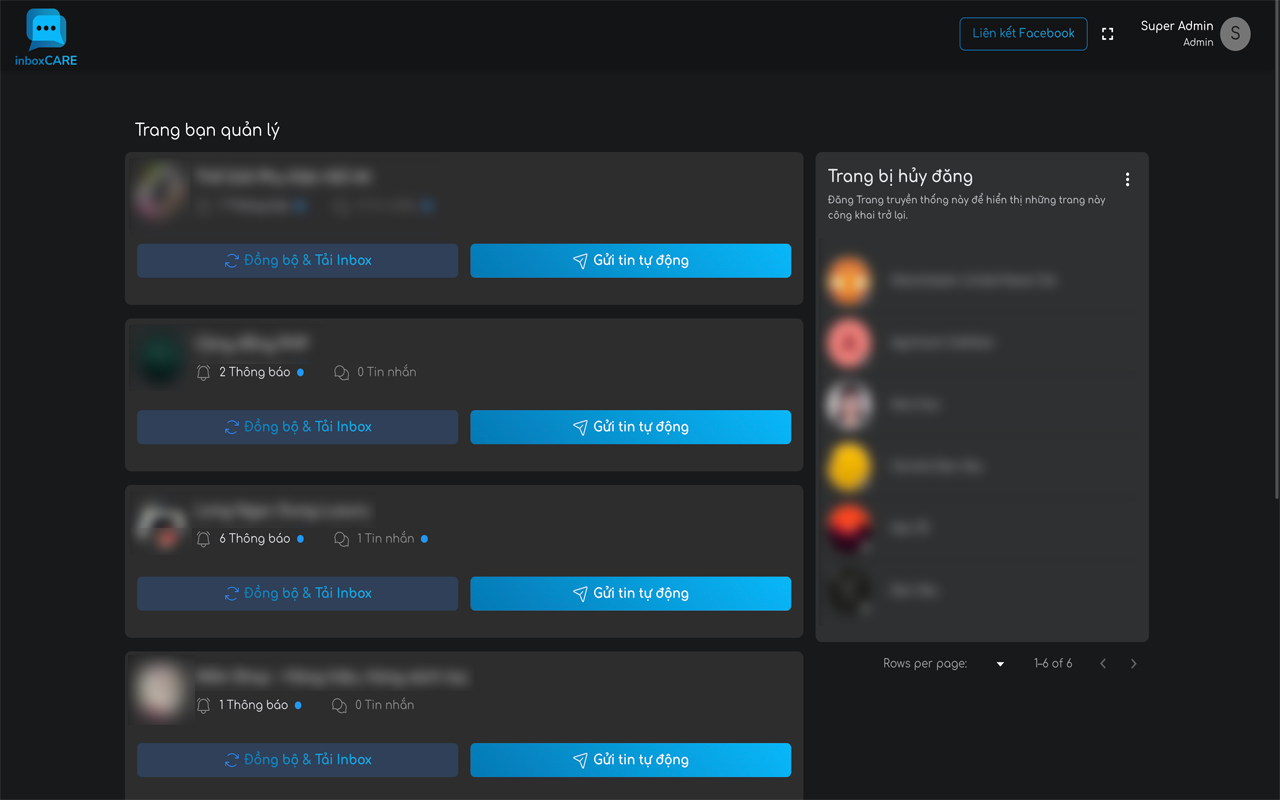Click the inboxCARE logo
This screenshot has height=800, width=1280.
coord(46,37)
